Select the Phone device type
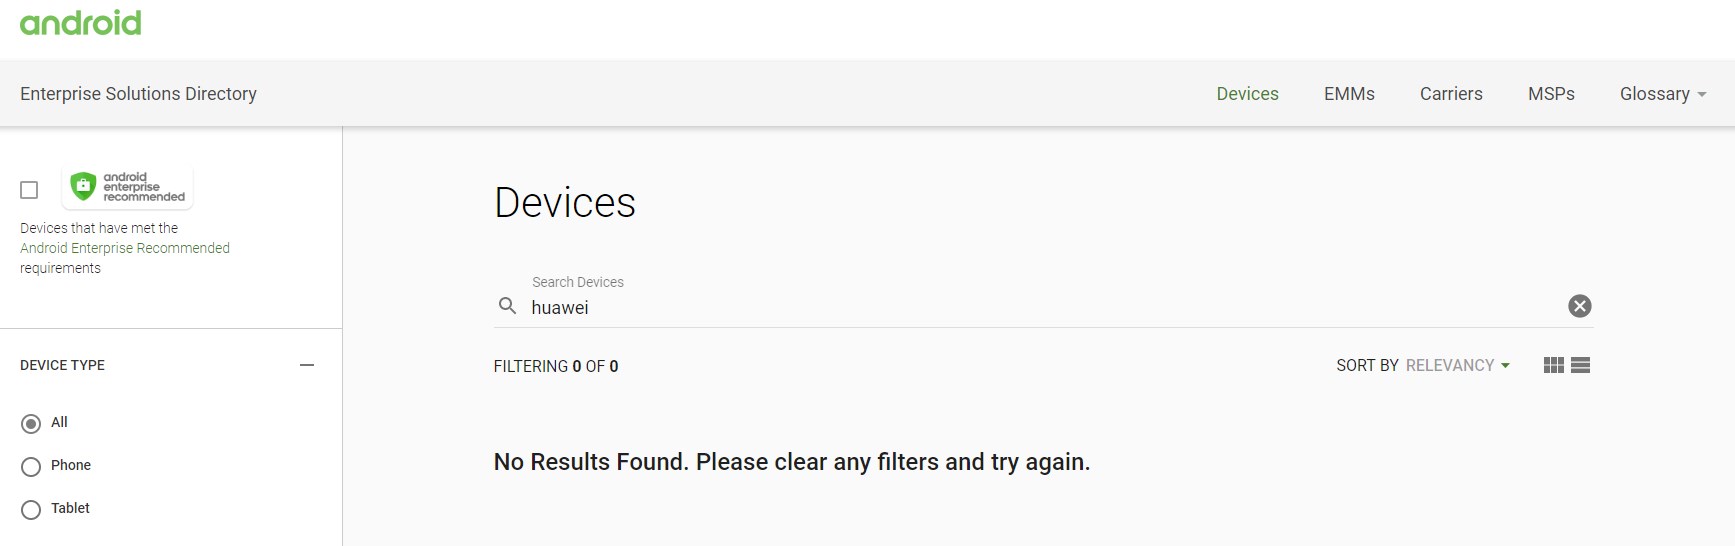Viewport: 1735px width, 546px height. pyautogui.click(x=31, y=467)
